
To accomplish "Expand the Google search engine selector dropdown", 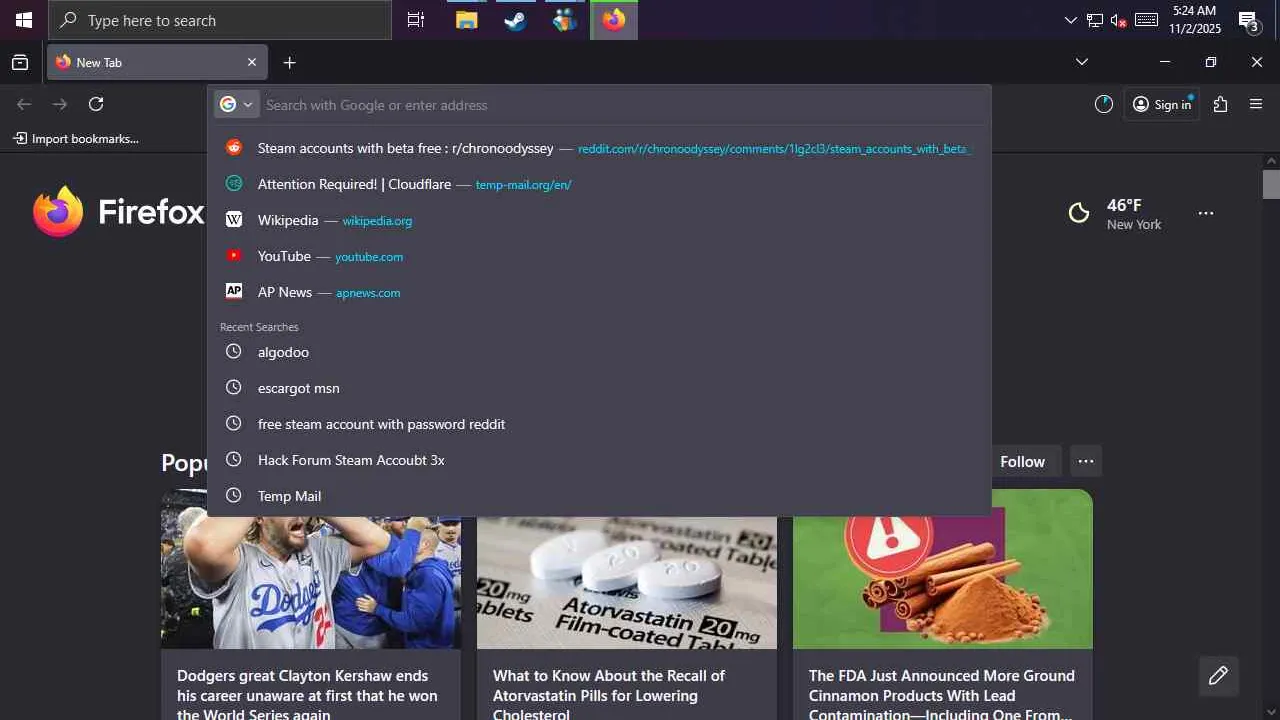I will [237, 104].
